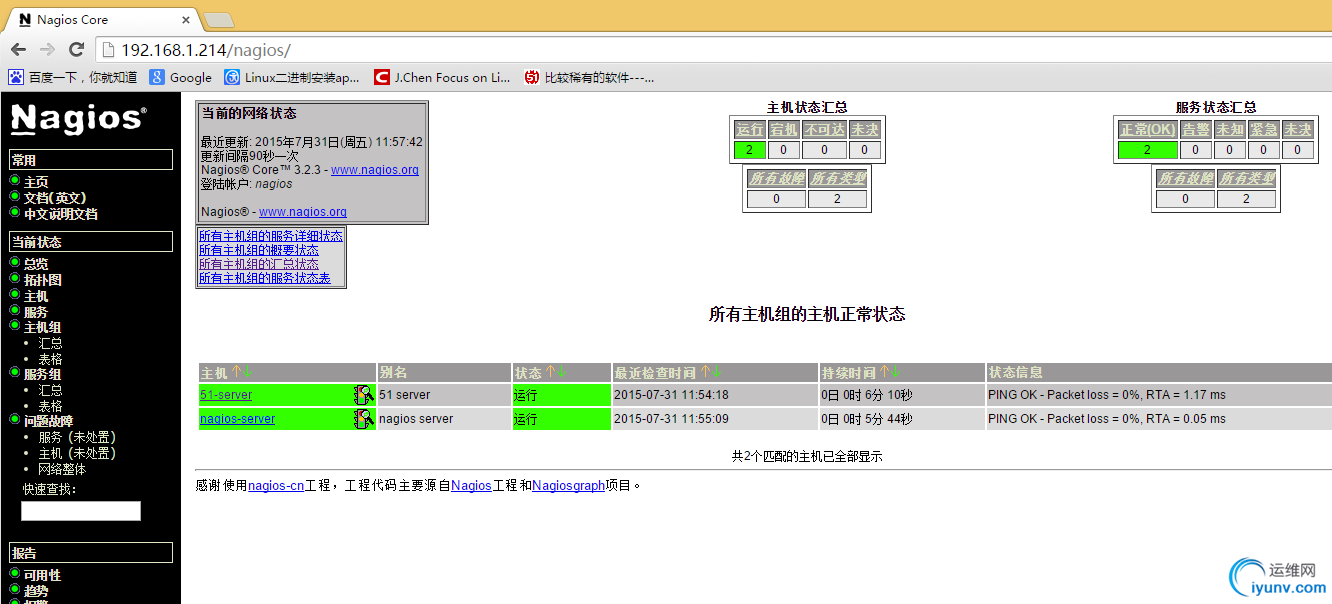Screen dimensions: 1332x604
Task: Open the 主机组 sidebar link
Action: (43, 327)
